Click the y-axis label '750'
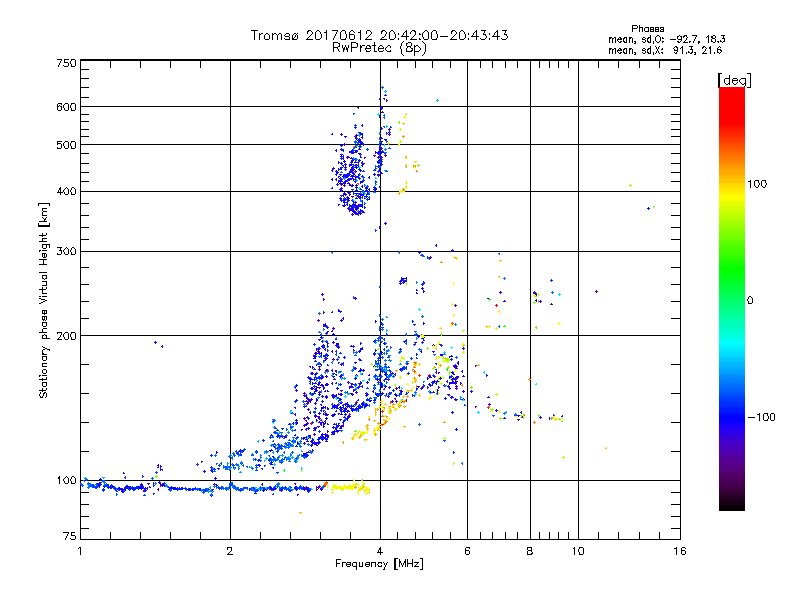This screenshot has width=800, height=600. (66, 63)
